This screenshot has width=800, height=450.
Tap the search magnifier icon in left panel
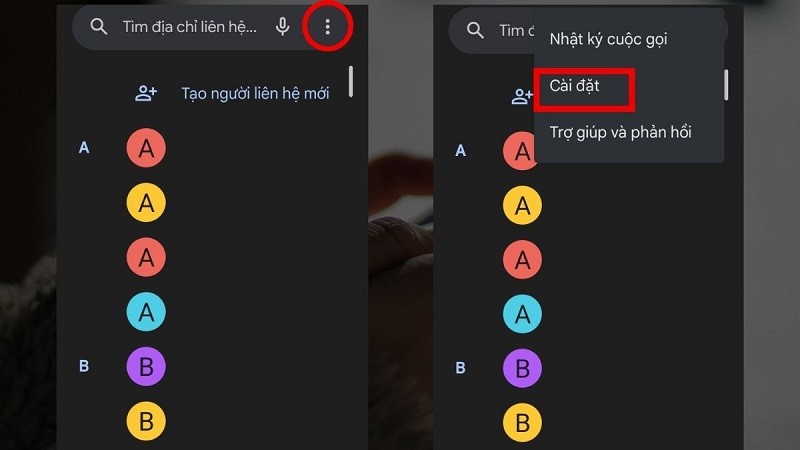pyautogui.click(x=98, y=27)
